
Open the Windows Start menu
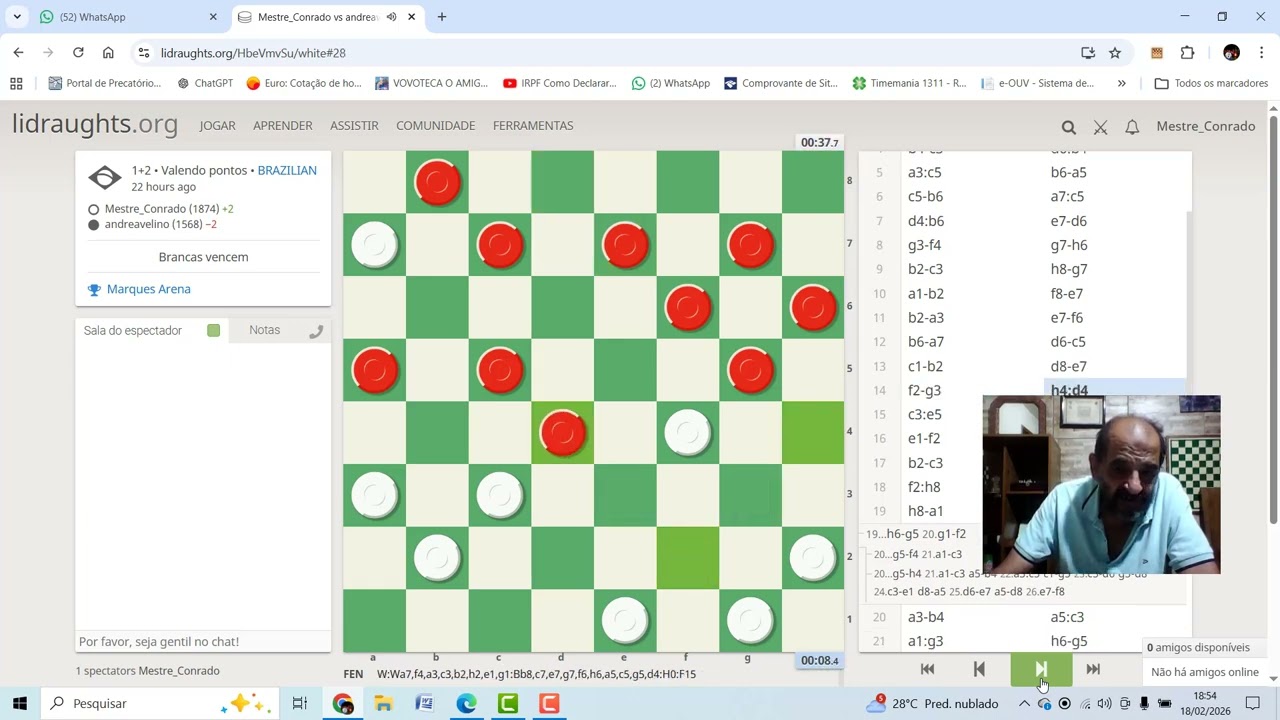(x=20, y=704)
